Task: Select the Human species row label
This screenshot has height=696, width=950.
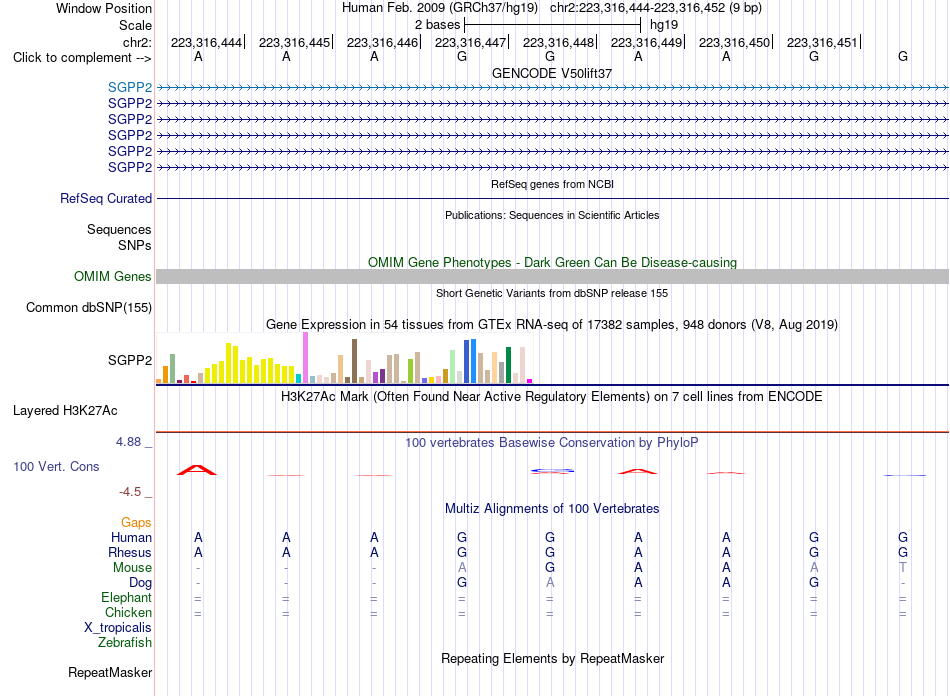Action: 131,537
